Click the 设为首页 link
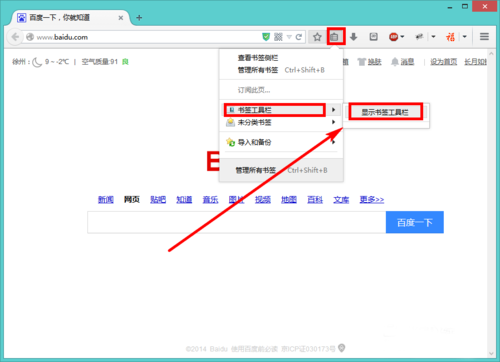500x362 pixels. (443, 62)
